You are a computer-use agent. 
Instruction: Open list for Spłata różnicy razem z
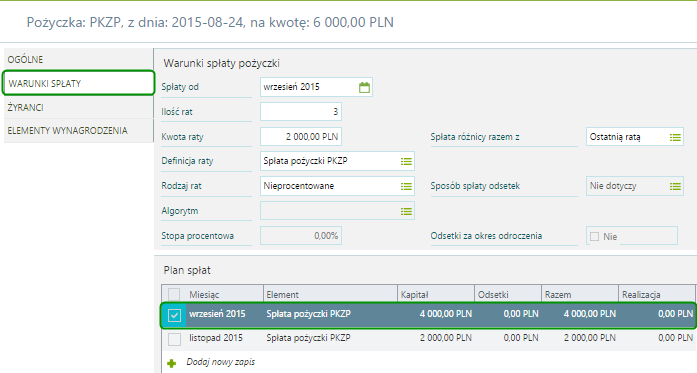[x=675, y=137]
